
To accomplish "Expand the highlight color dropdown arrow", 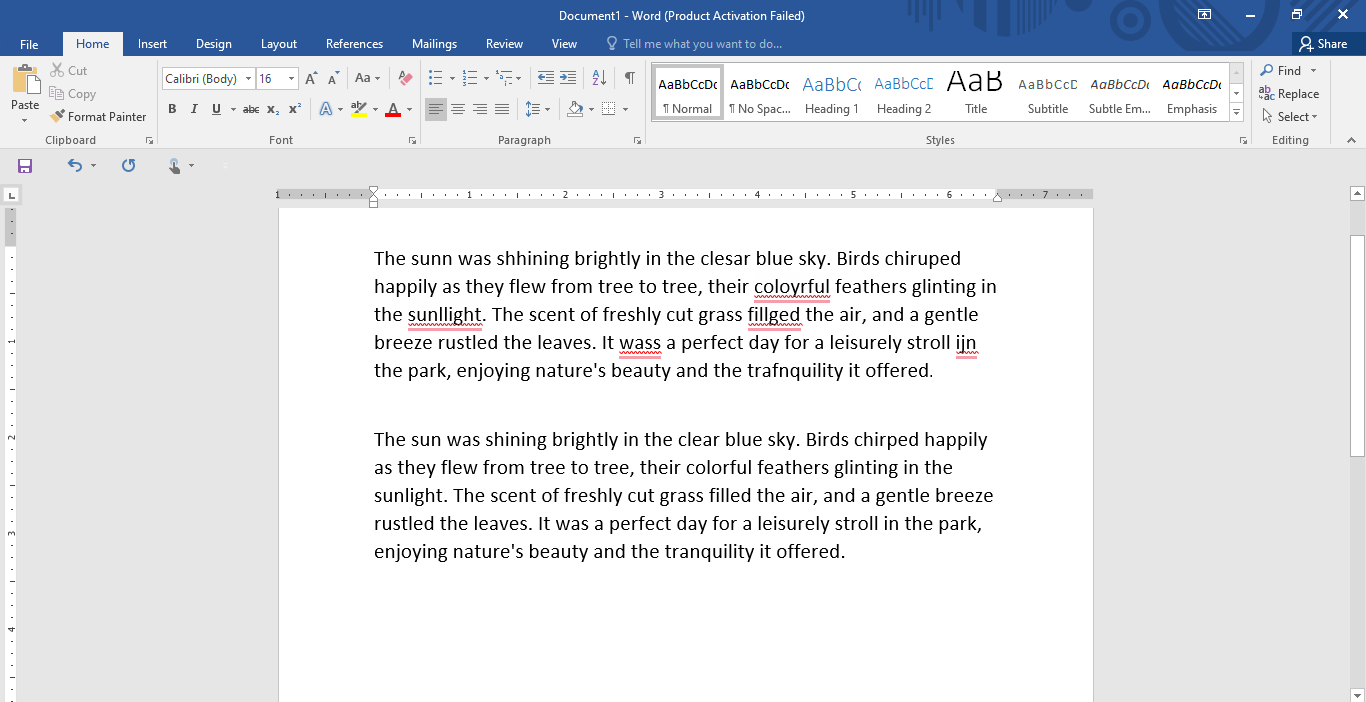I will pos(375,109).
